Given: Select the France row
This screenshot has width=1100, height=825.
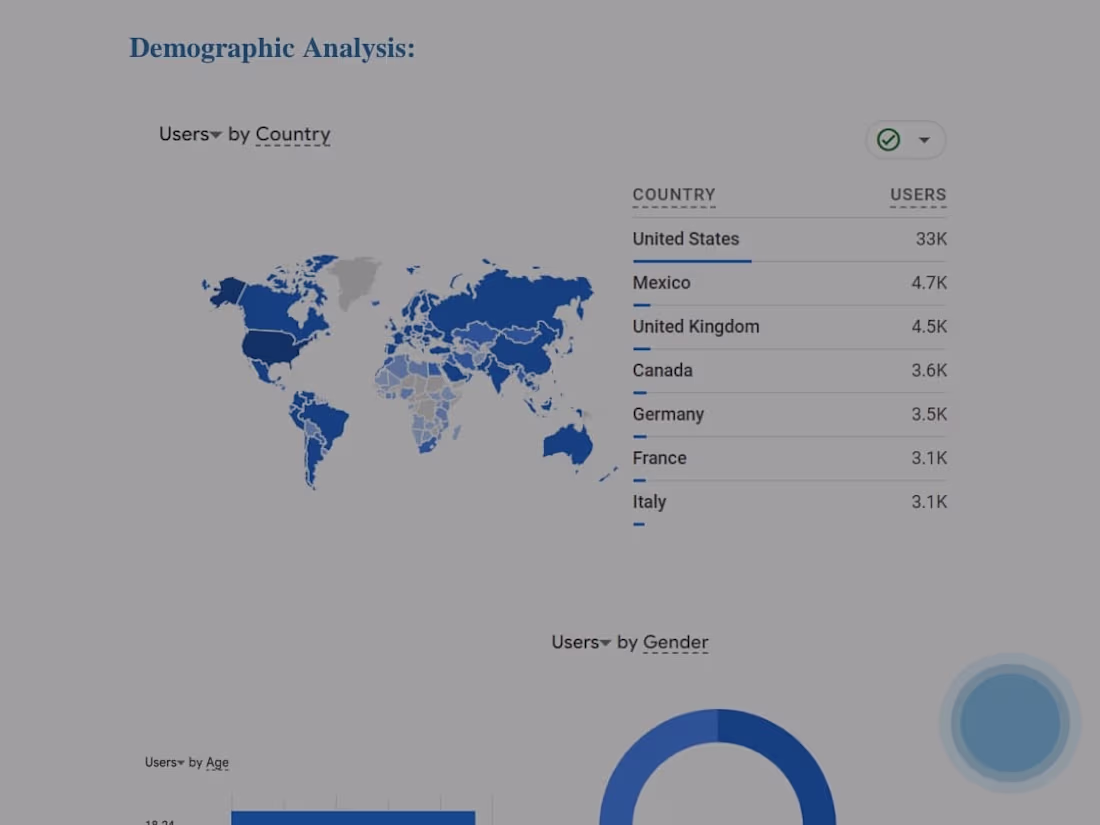Looking at the screenshot, I should click(790, 459).
